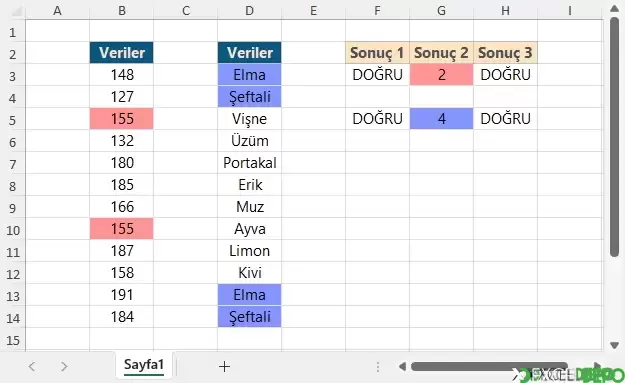Viewport: 625px width, 383px height.
Task: Select the Veriler header in column D
Action: (x=250, y=53)
